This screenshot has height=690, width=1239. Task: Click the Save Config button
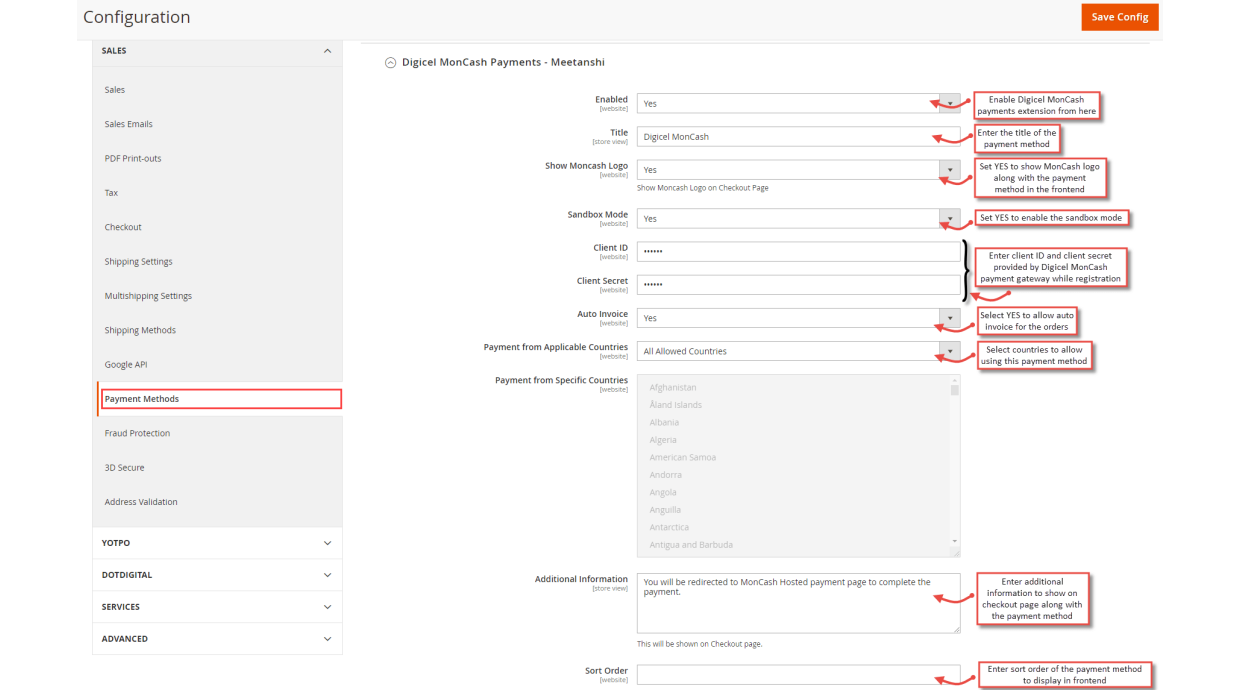(x=1120, y=17)
